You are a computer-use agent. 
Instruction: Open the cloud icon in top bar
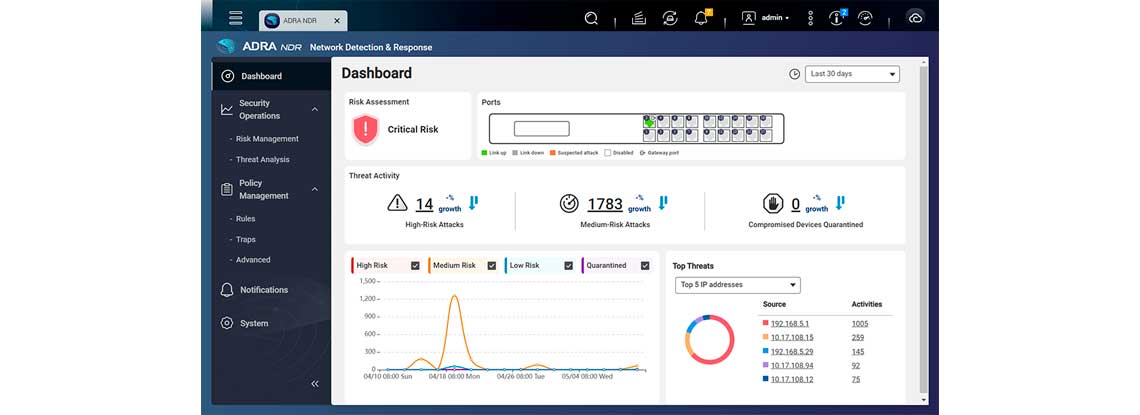[x=914, y=18]
